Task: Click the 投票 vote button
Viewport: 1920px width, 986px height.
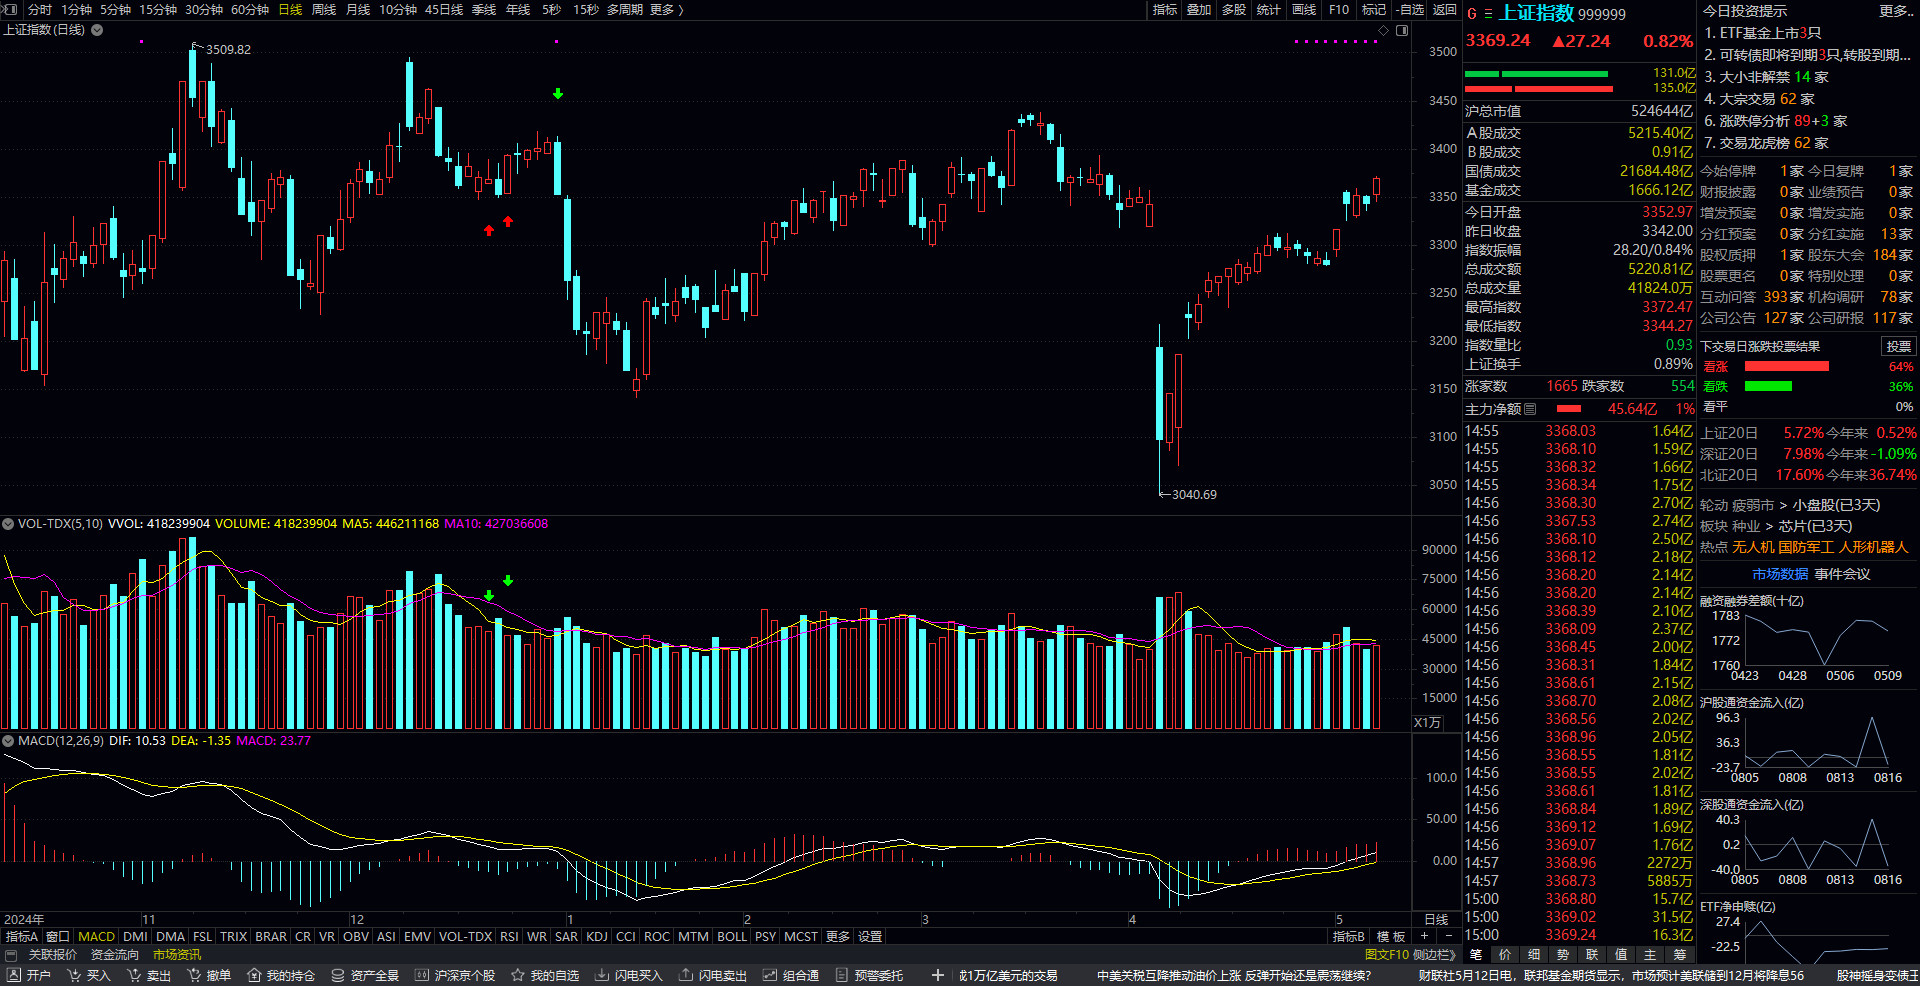Action: pyautogui.click(x=1898, y=346)
